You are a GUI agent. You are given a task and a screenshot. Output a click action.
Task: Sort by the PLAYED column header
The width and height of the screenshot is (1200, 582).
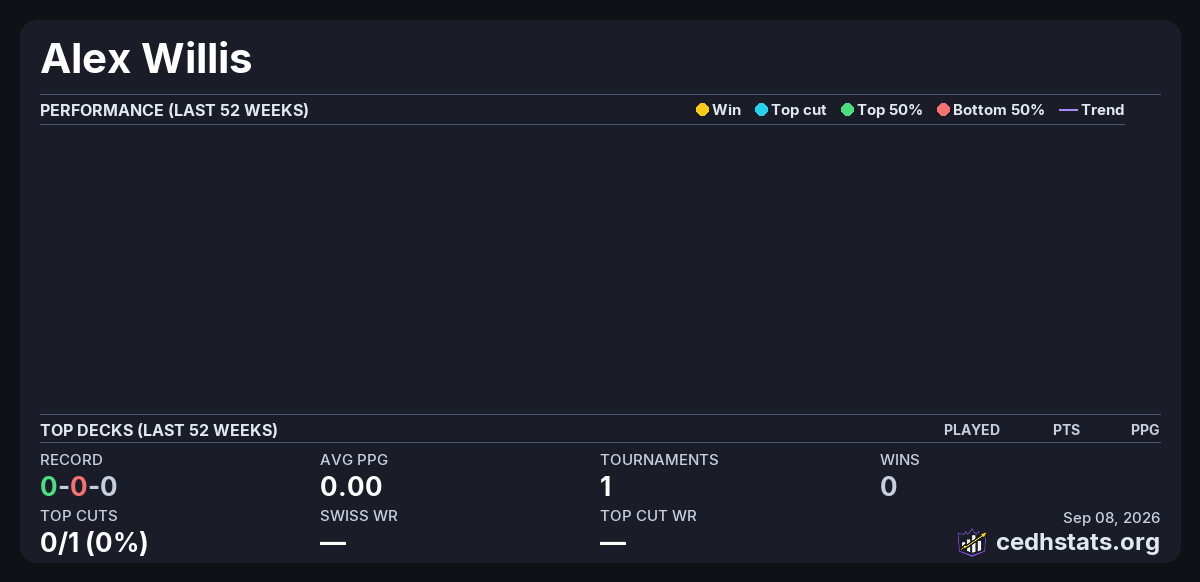coord(972,430)
